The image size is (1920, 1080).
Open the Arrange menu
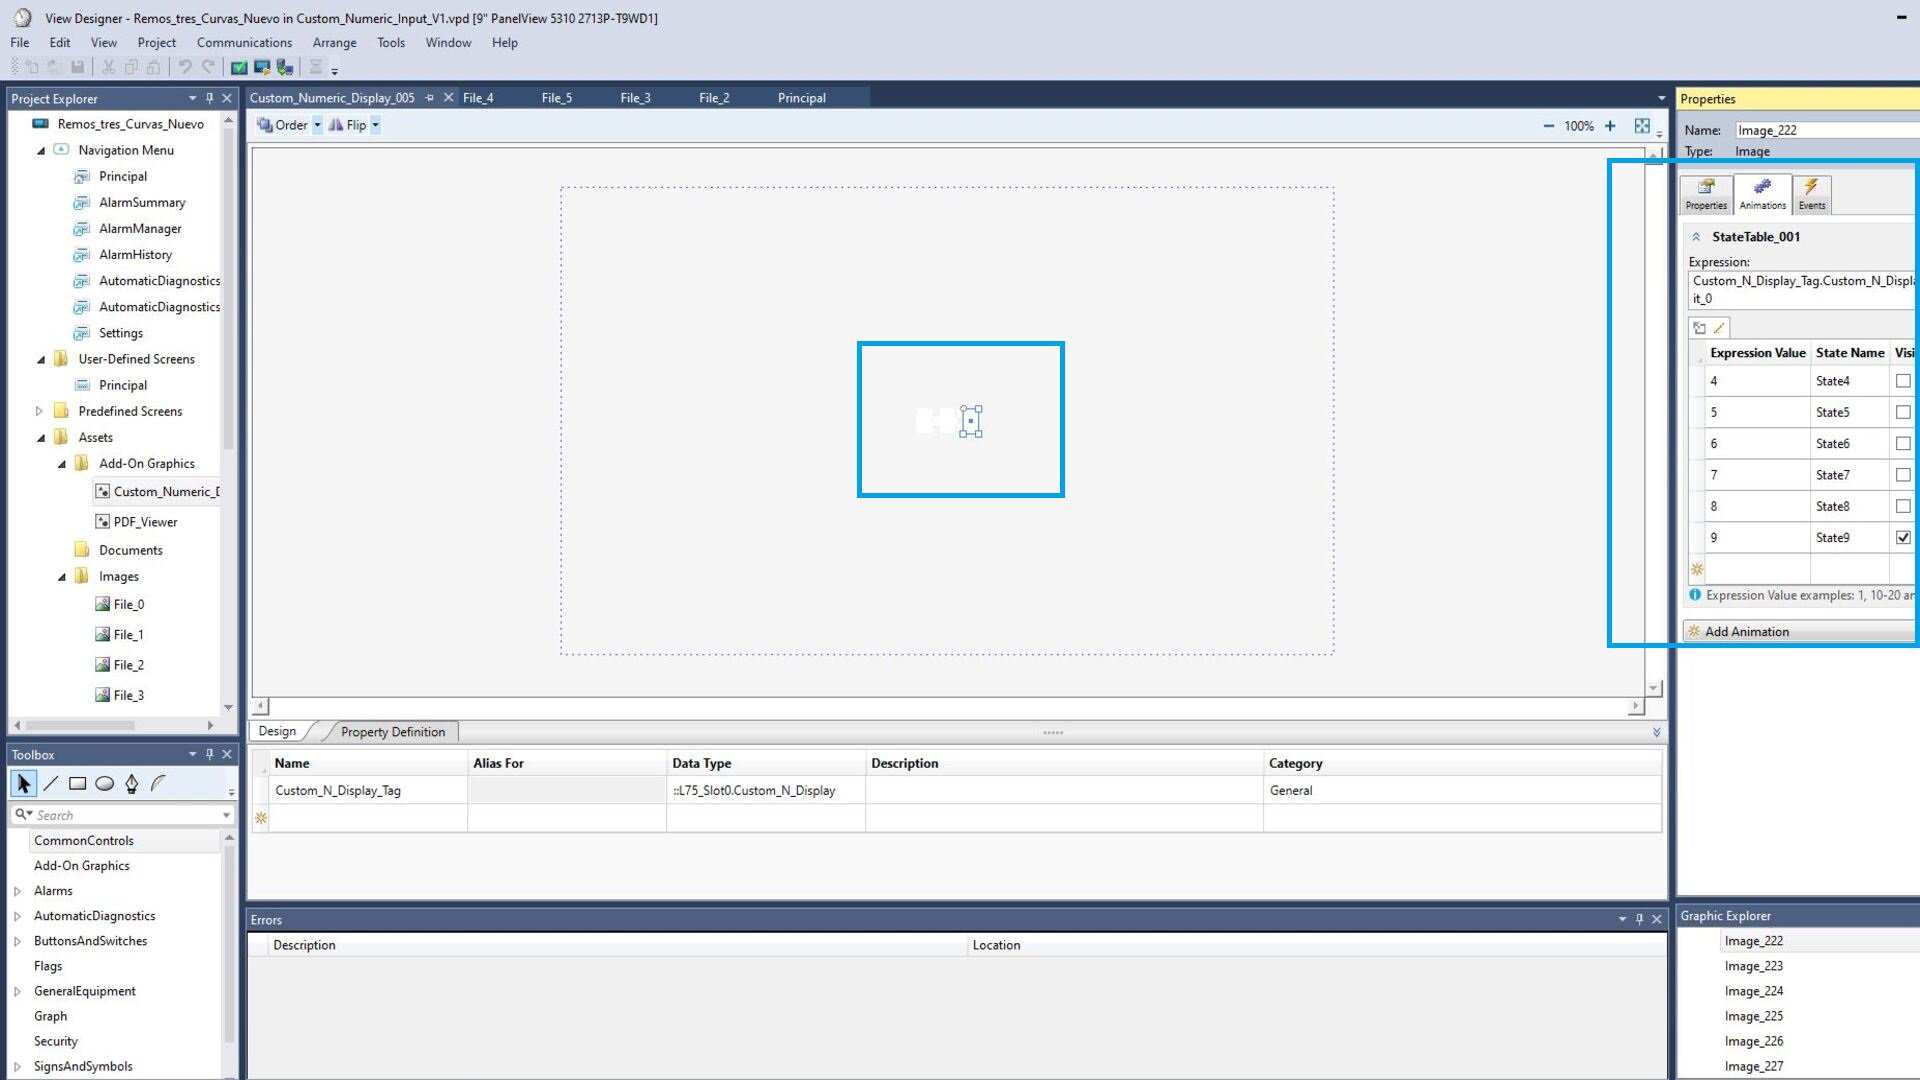click(x=334, y=42)
